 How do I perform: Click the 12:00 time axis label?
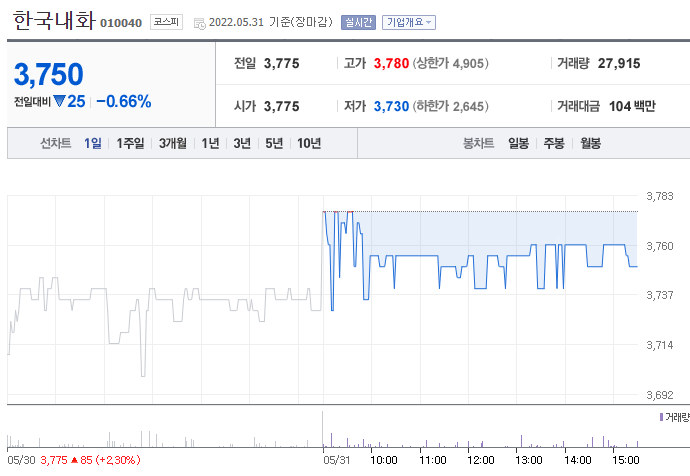pyautogui.click(x=481, y=460)
